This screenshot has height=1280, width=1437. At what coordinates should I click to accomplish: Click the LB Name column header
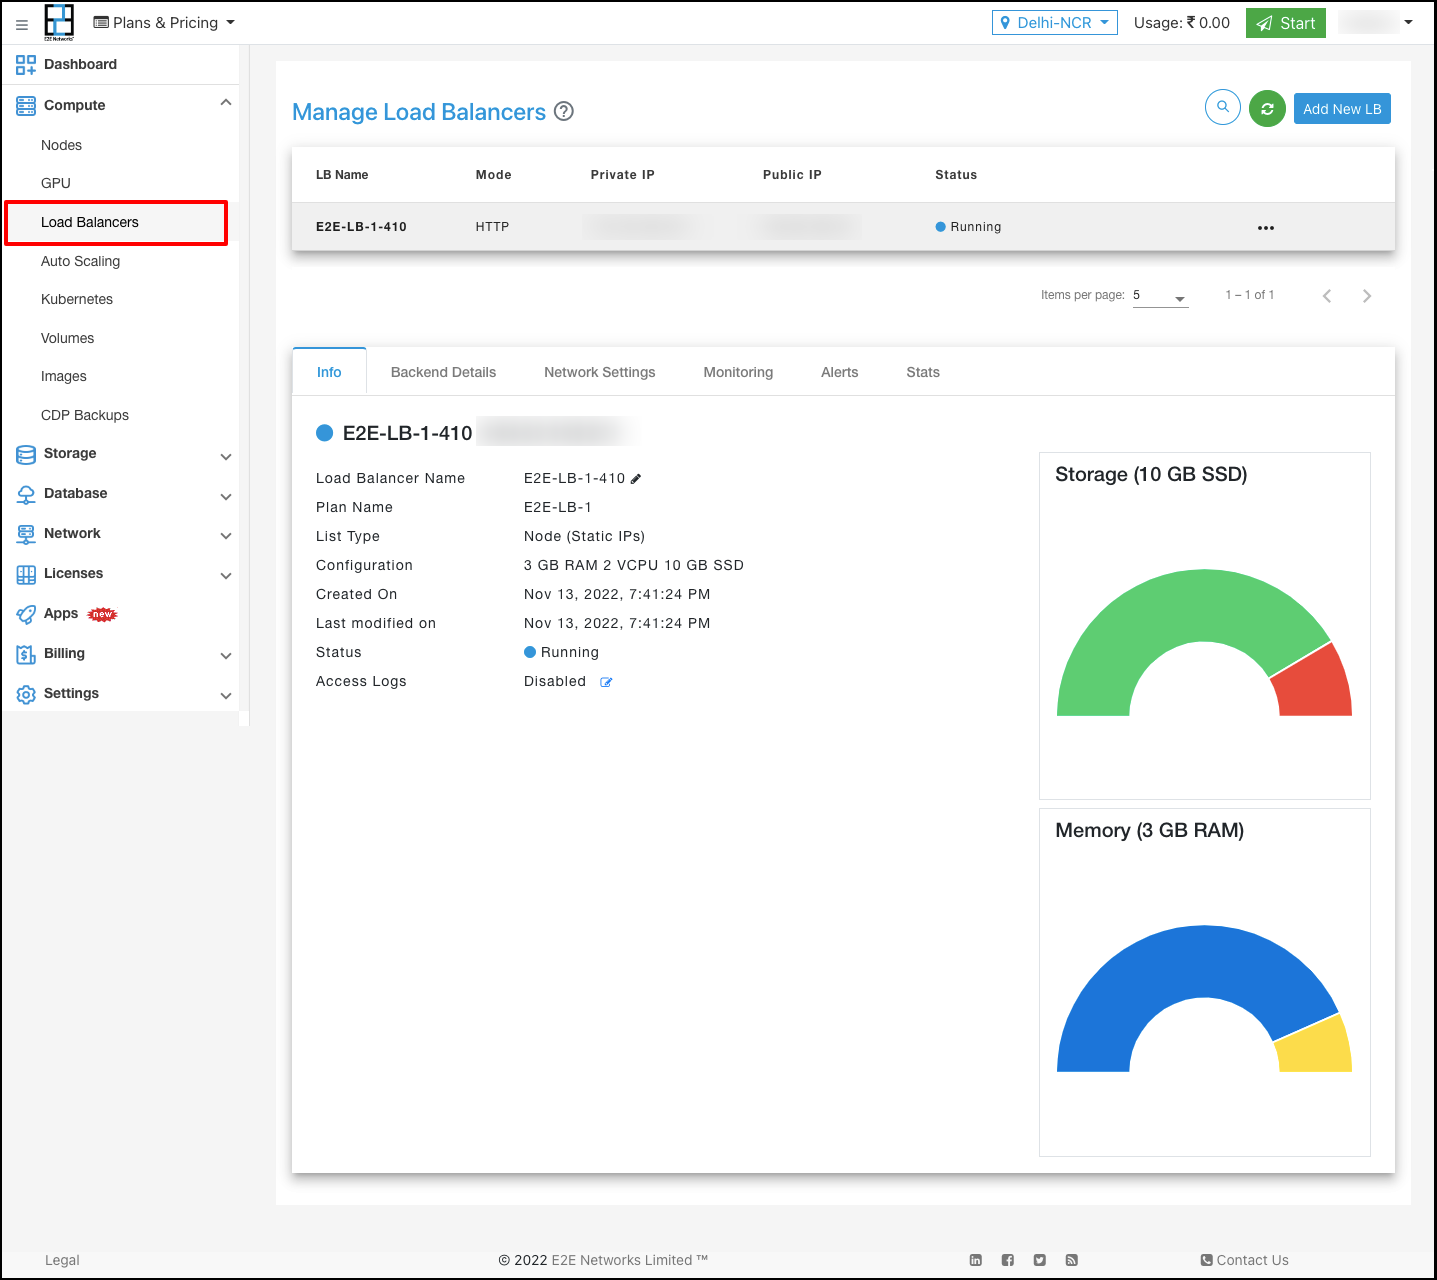click(x=342, y=175)
